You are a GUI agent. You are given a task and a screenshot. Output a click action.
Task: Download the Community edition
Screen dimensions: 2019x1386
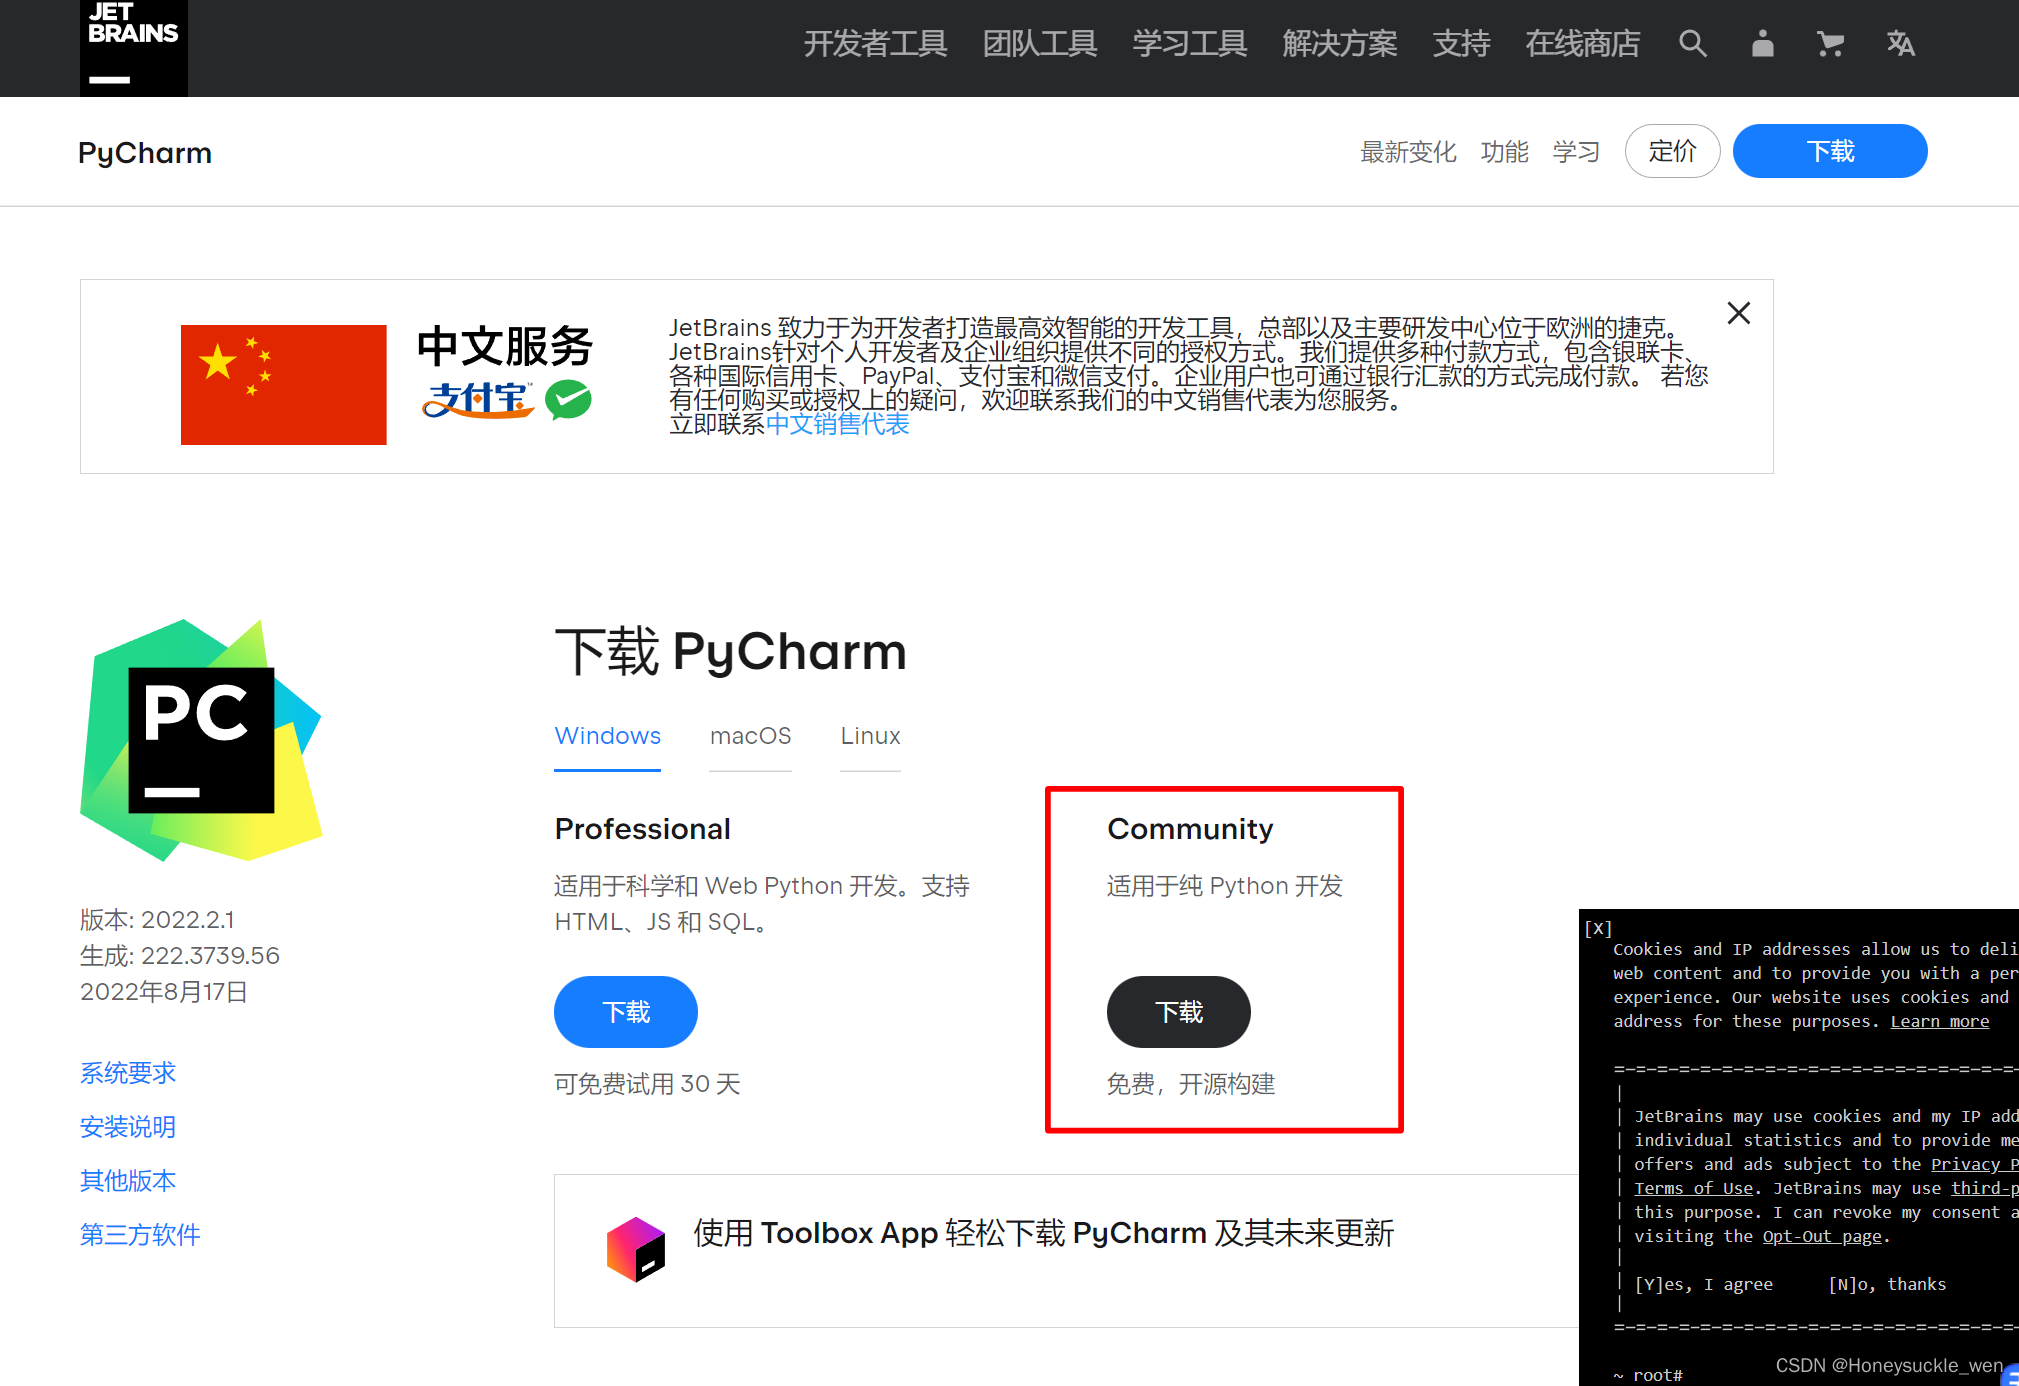[1178, 1011]
